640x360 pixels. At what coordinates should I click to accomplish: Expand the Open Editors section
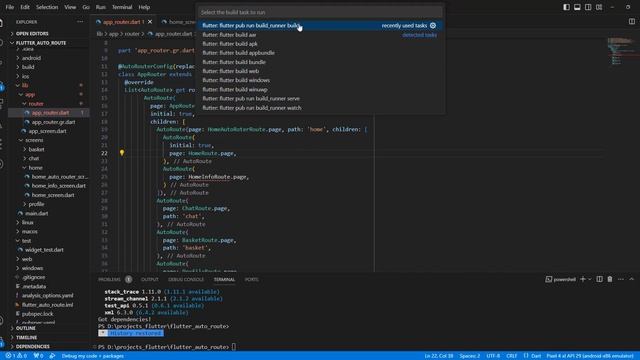click(32, 33)
